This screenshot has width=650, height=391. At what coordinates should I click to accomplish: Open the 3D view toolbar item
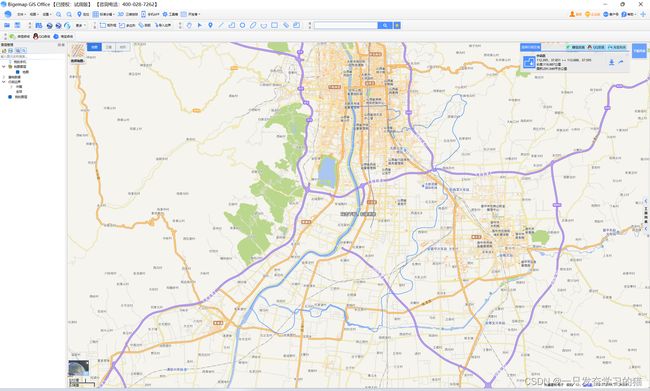tap(128, 14)
